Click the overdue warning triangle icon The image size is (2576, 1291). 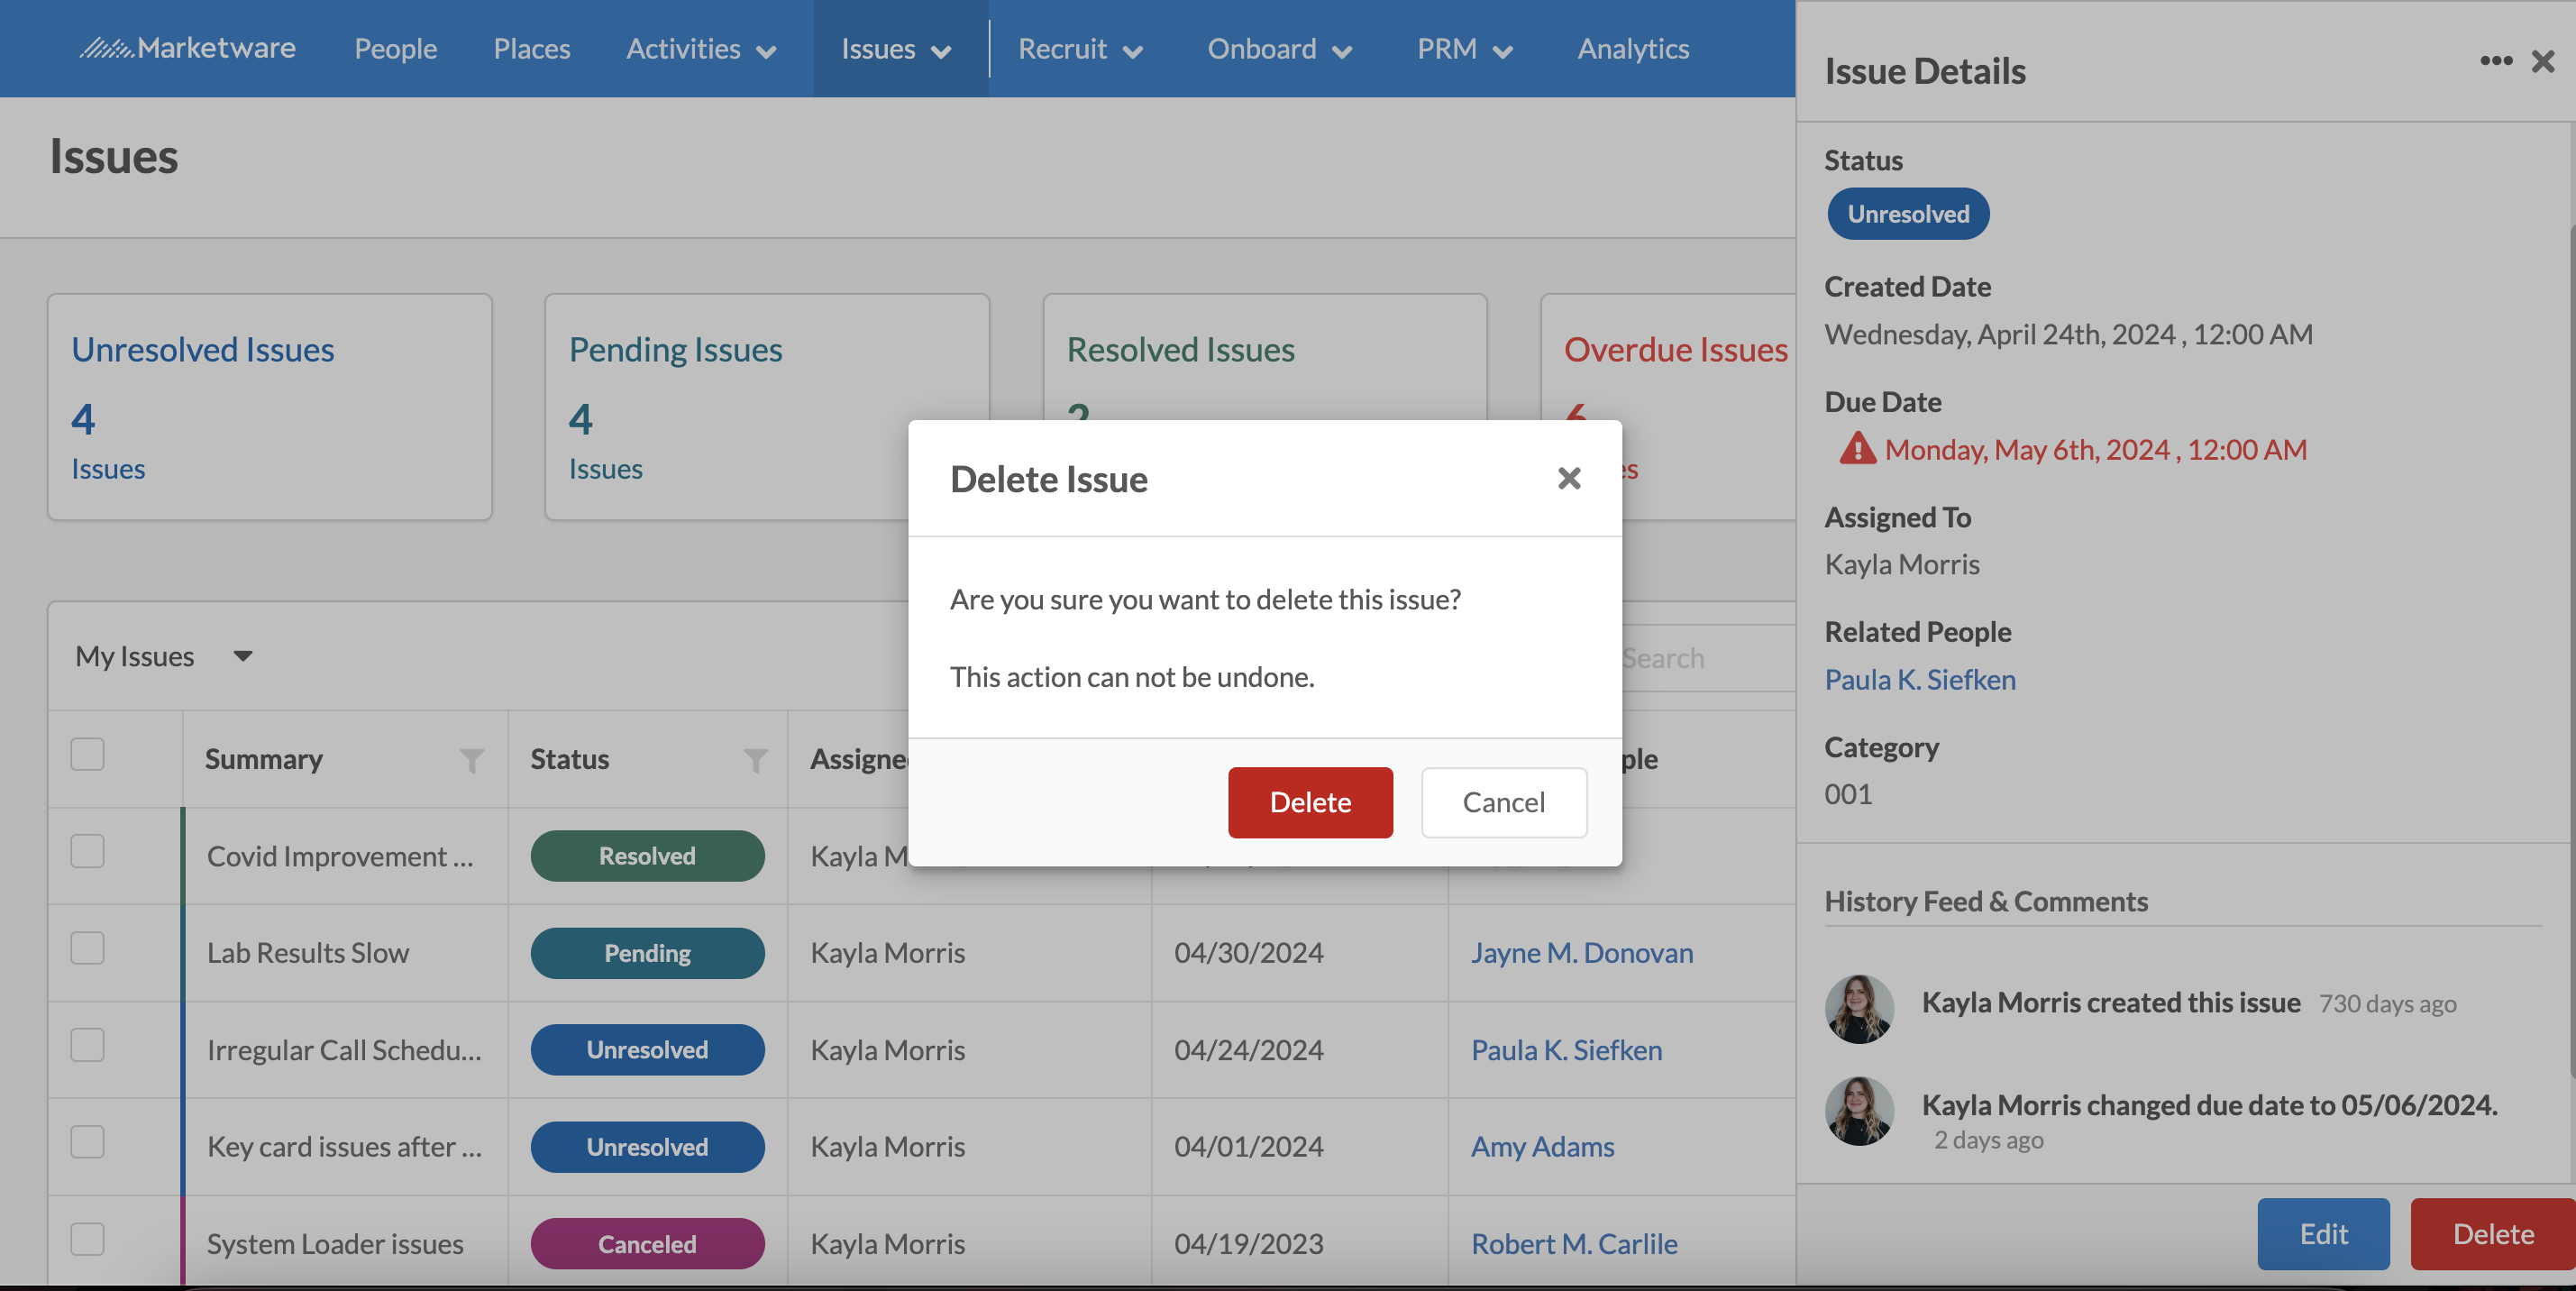click(1857, 449)
